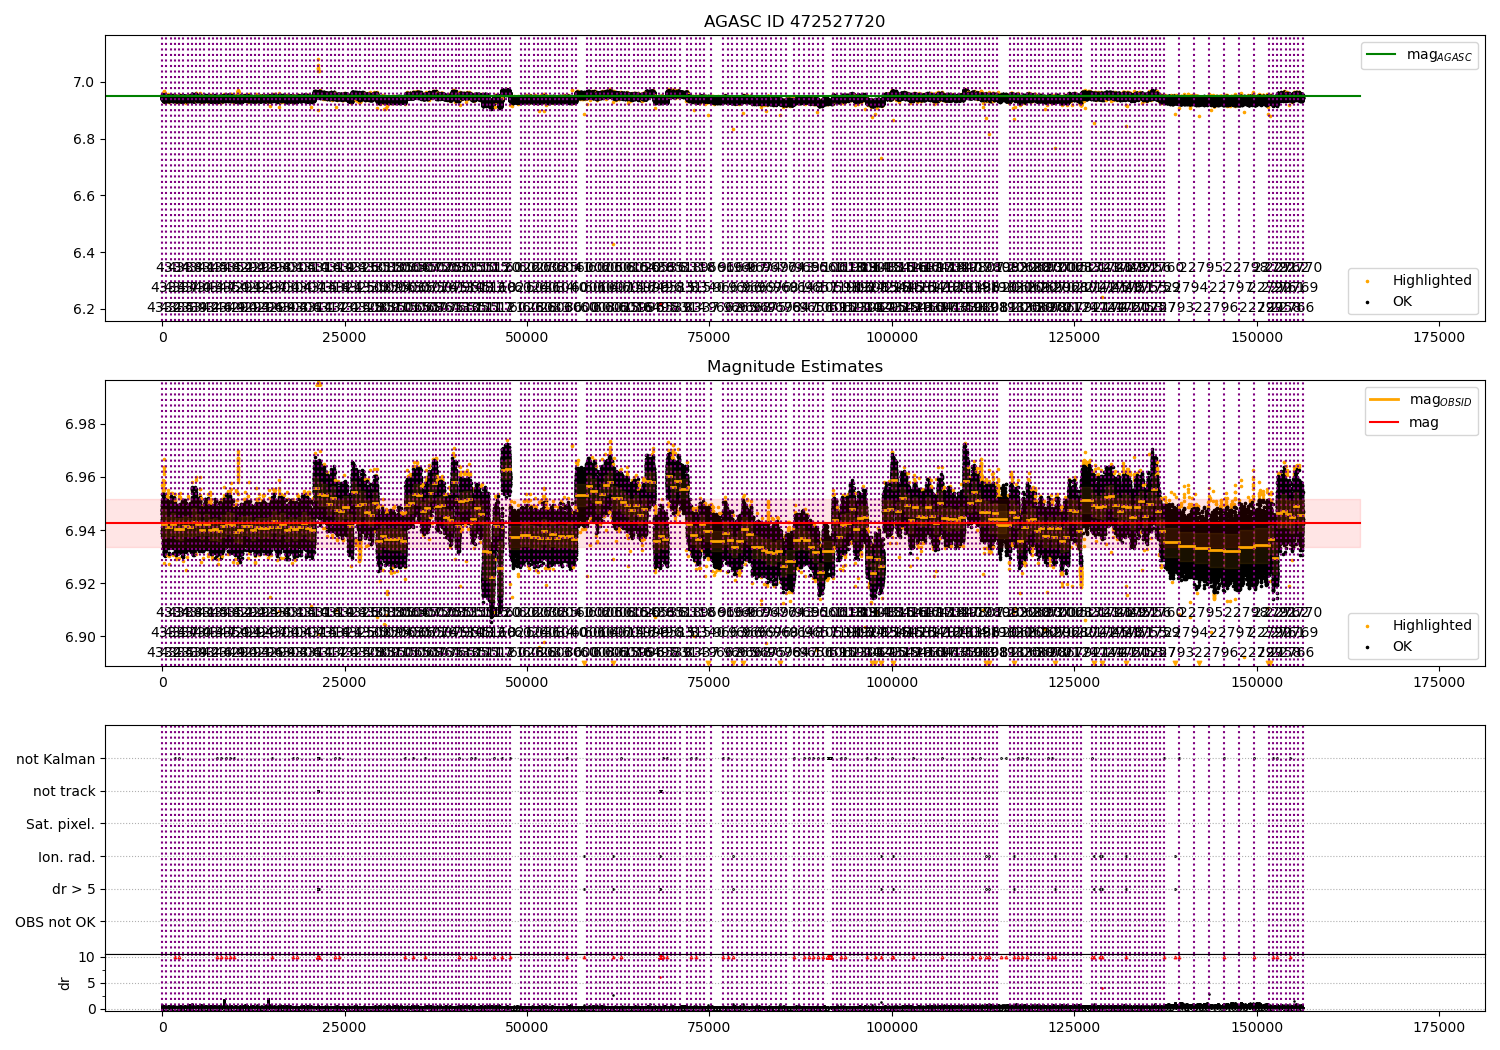Click the 'not Kalman' axis label
The height and width of the screenshot is (1050, 1500).
click(56, 759)
